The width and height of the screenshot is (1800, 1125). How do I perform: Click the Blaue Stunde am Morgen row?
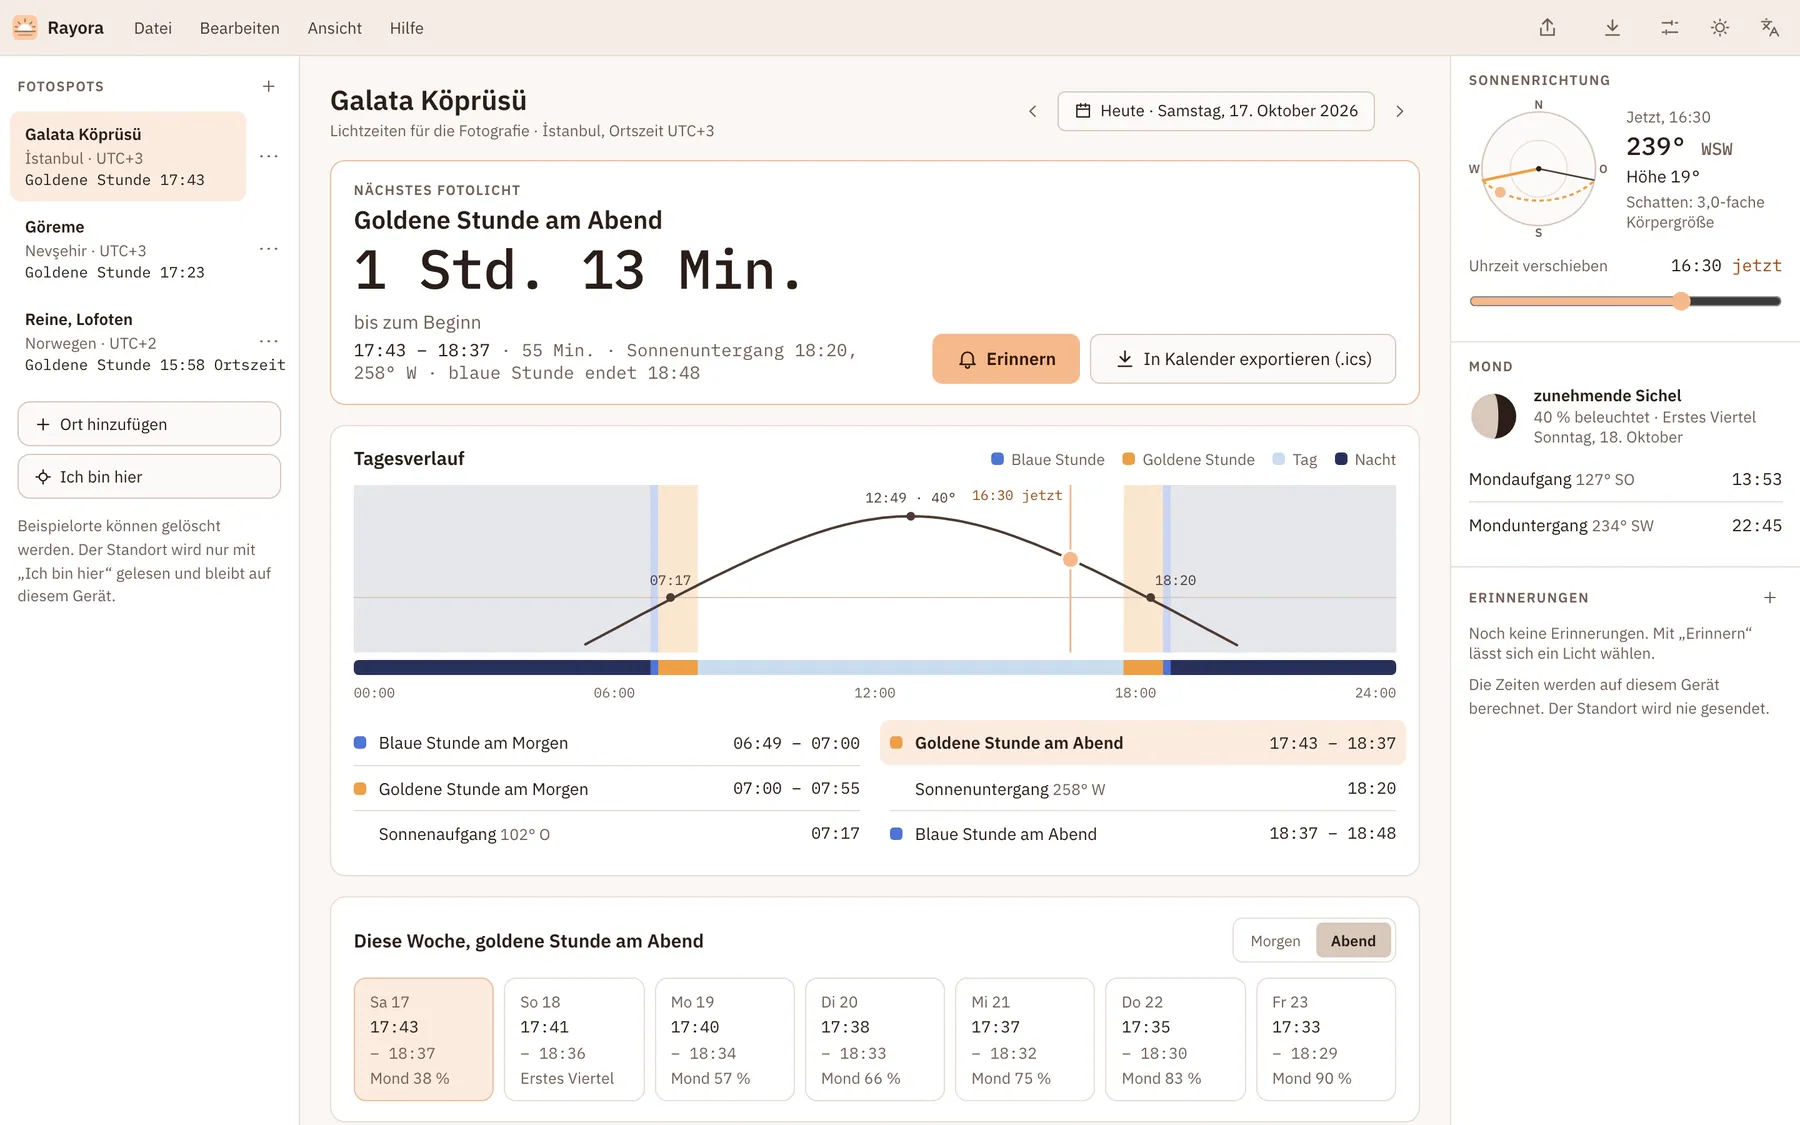[607, 743]
